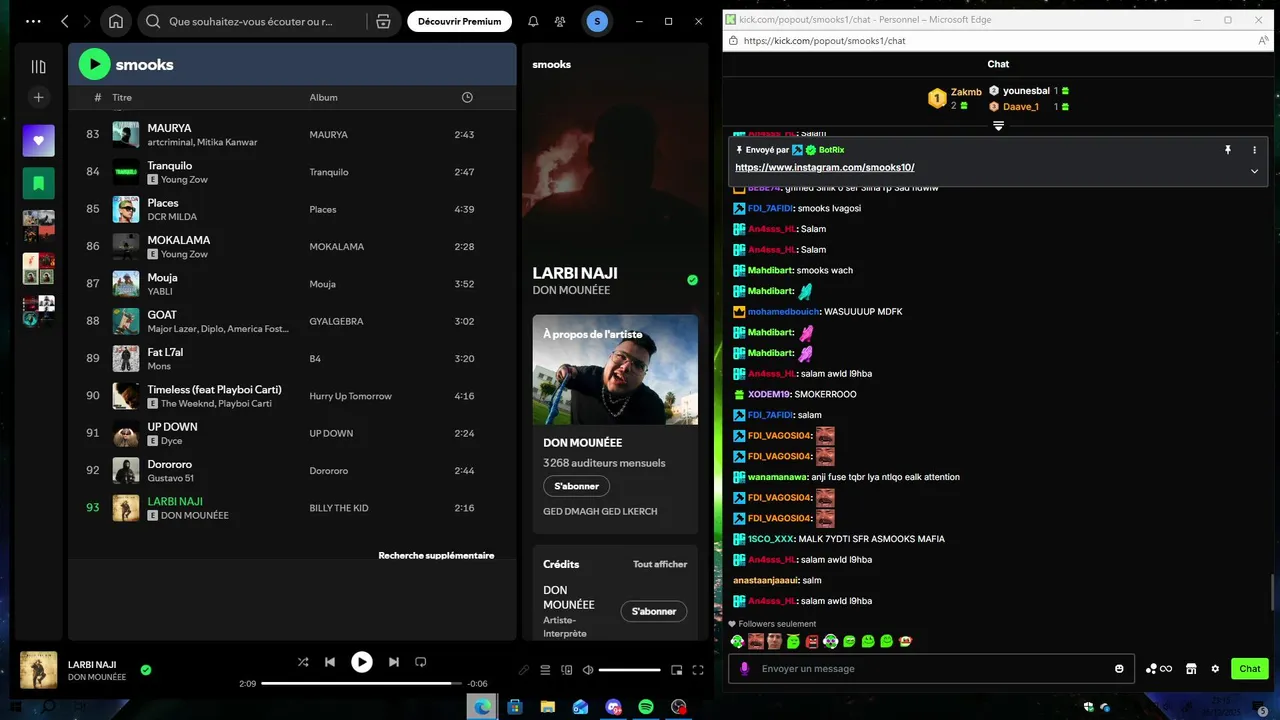Select track MOKALAMA row title
The image size is (1280, 720).
pos(179,240)
